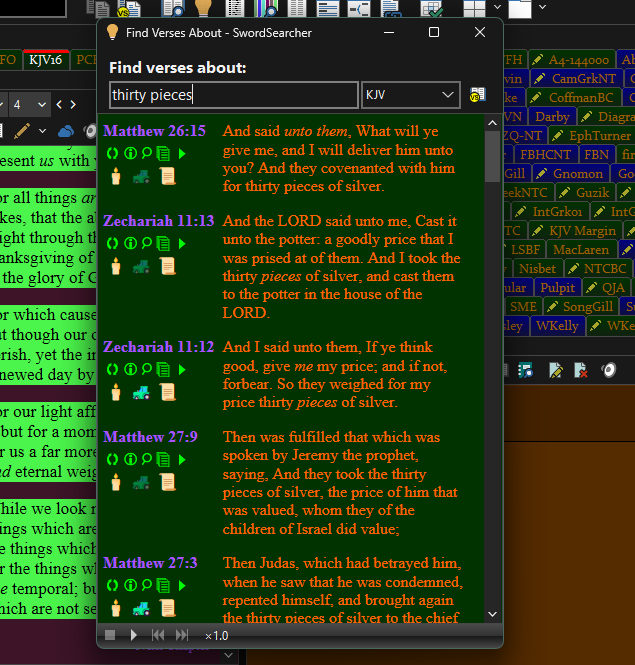Click the magnifier icon under Matthew 27:3
The height and width of the screenshot is (665, 635).
coord(147,585)
